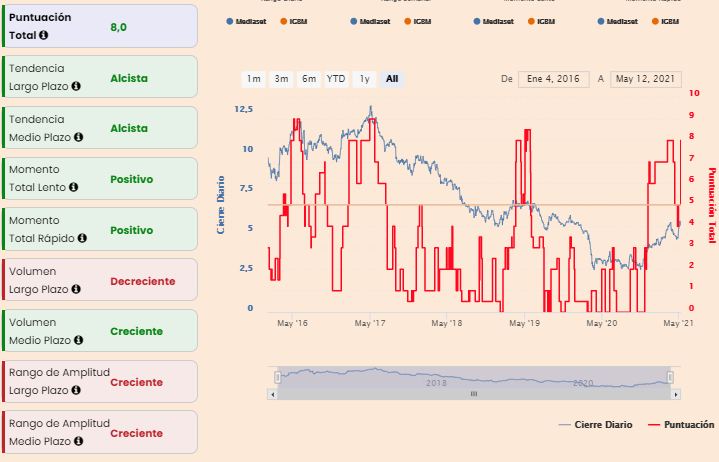The width and height of the screenshot is (719, 462).
Task: Edit the end date May 12, 2021
Action: (x=646, y=79)
